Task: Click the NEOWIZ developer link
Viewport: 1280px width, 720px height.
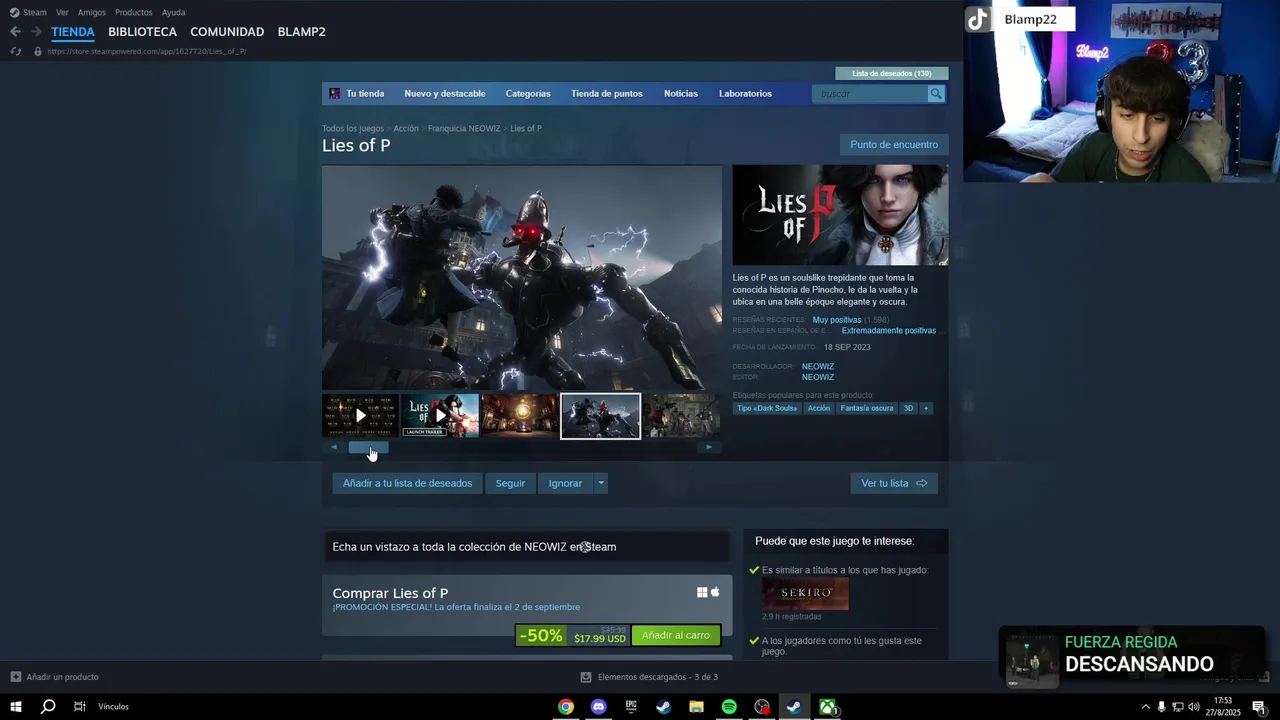Action: [x=818, y=366]
